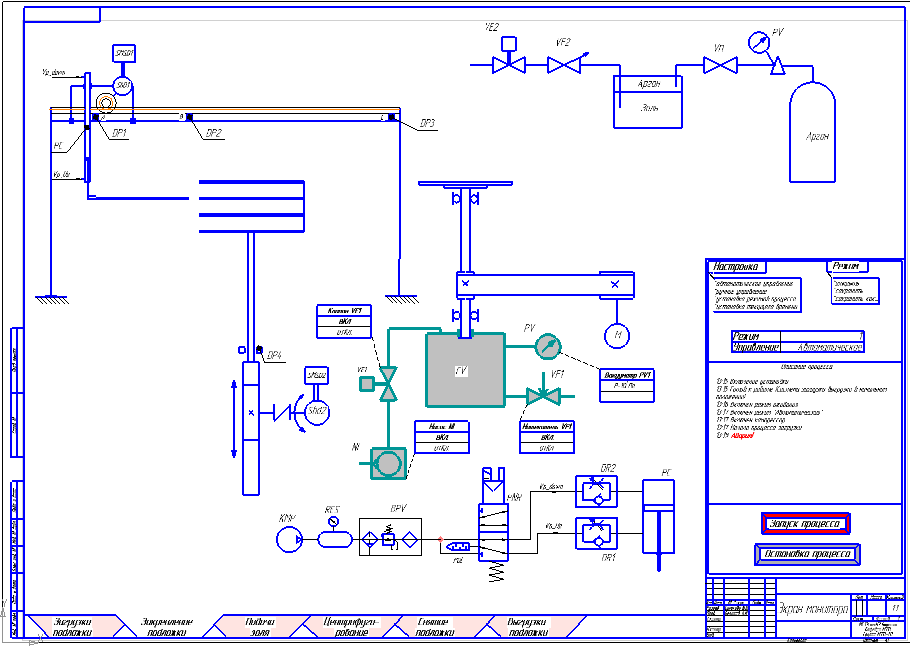Click the compressor KM circle symbol
Screen dimensions: 910x647
coord(289,540)
